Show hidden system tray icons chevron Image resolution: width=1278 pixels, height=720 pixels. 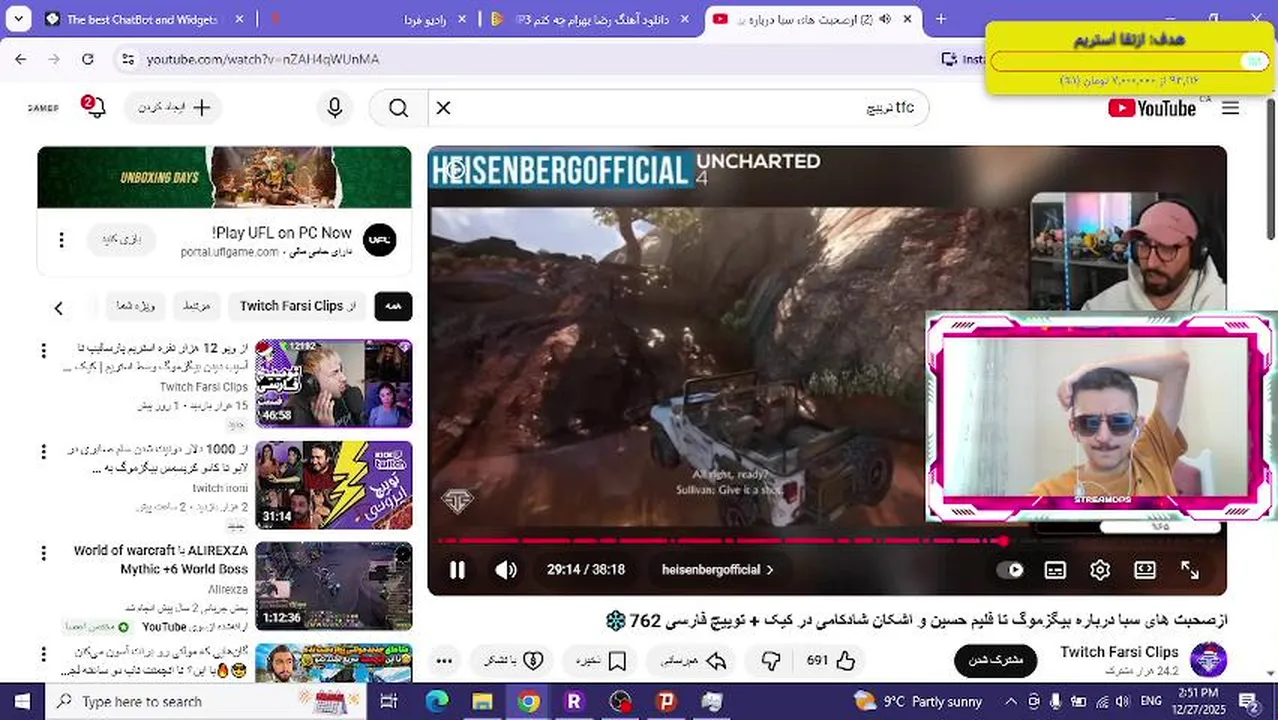(1010, 701)
